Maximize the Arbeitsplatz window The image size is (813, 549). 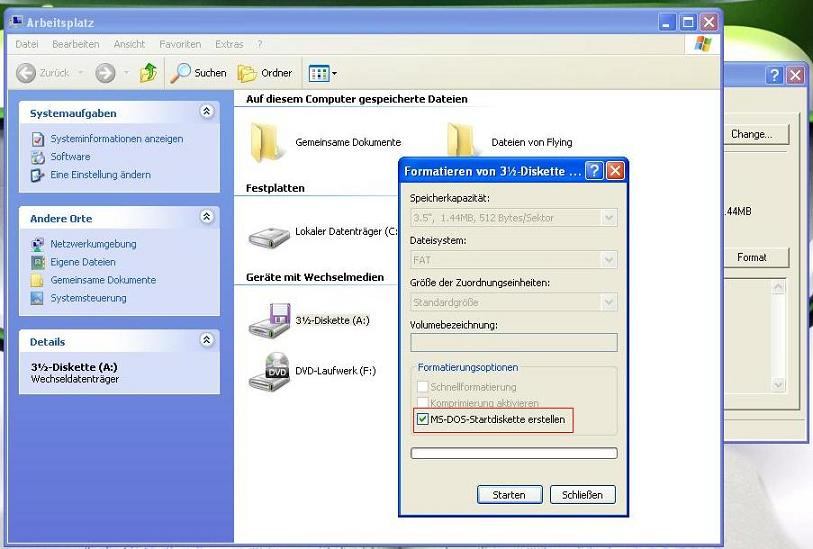pyautogui.click(x=688, y=22)
